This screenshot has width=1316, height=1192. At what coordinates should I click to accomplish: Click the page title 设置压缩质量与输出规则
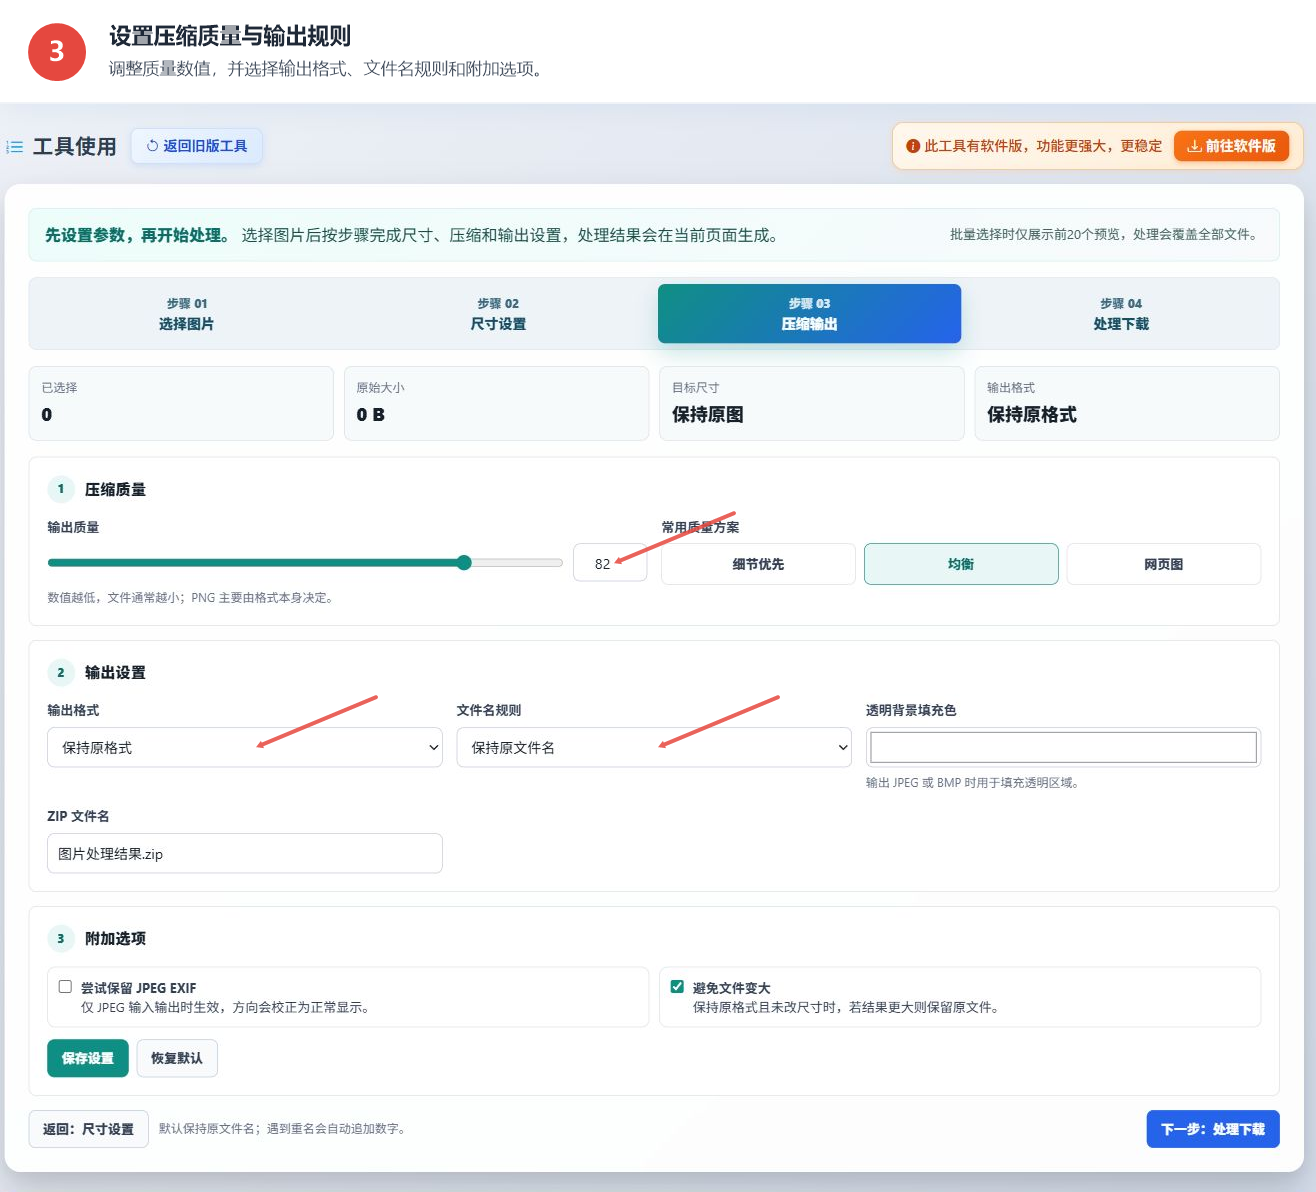[230, 36]
